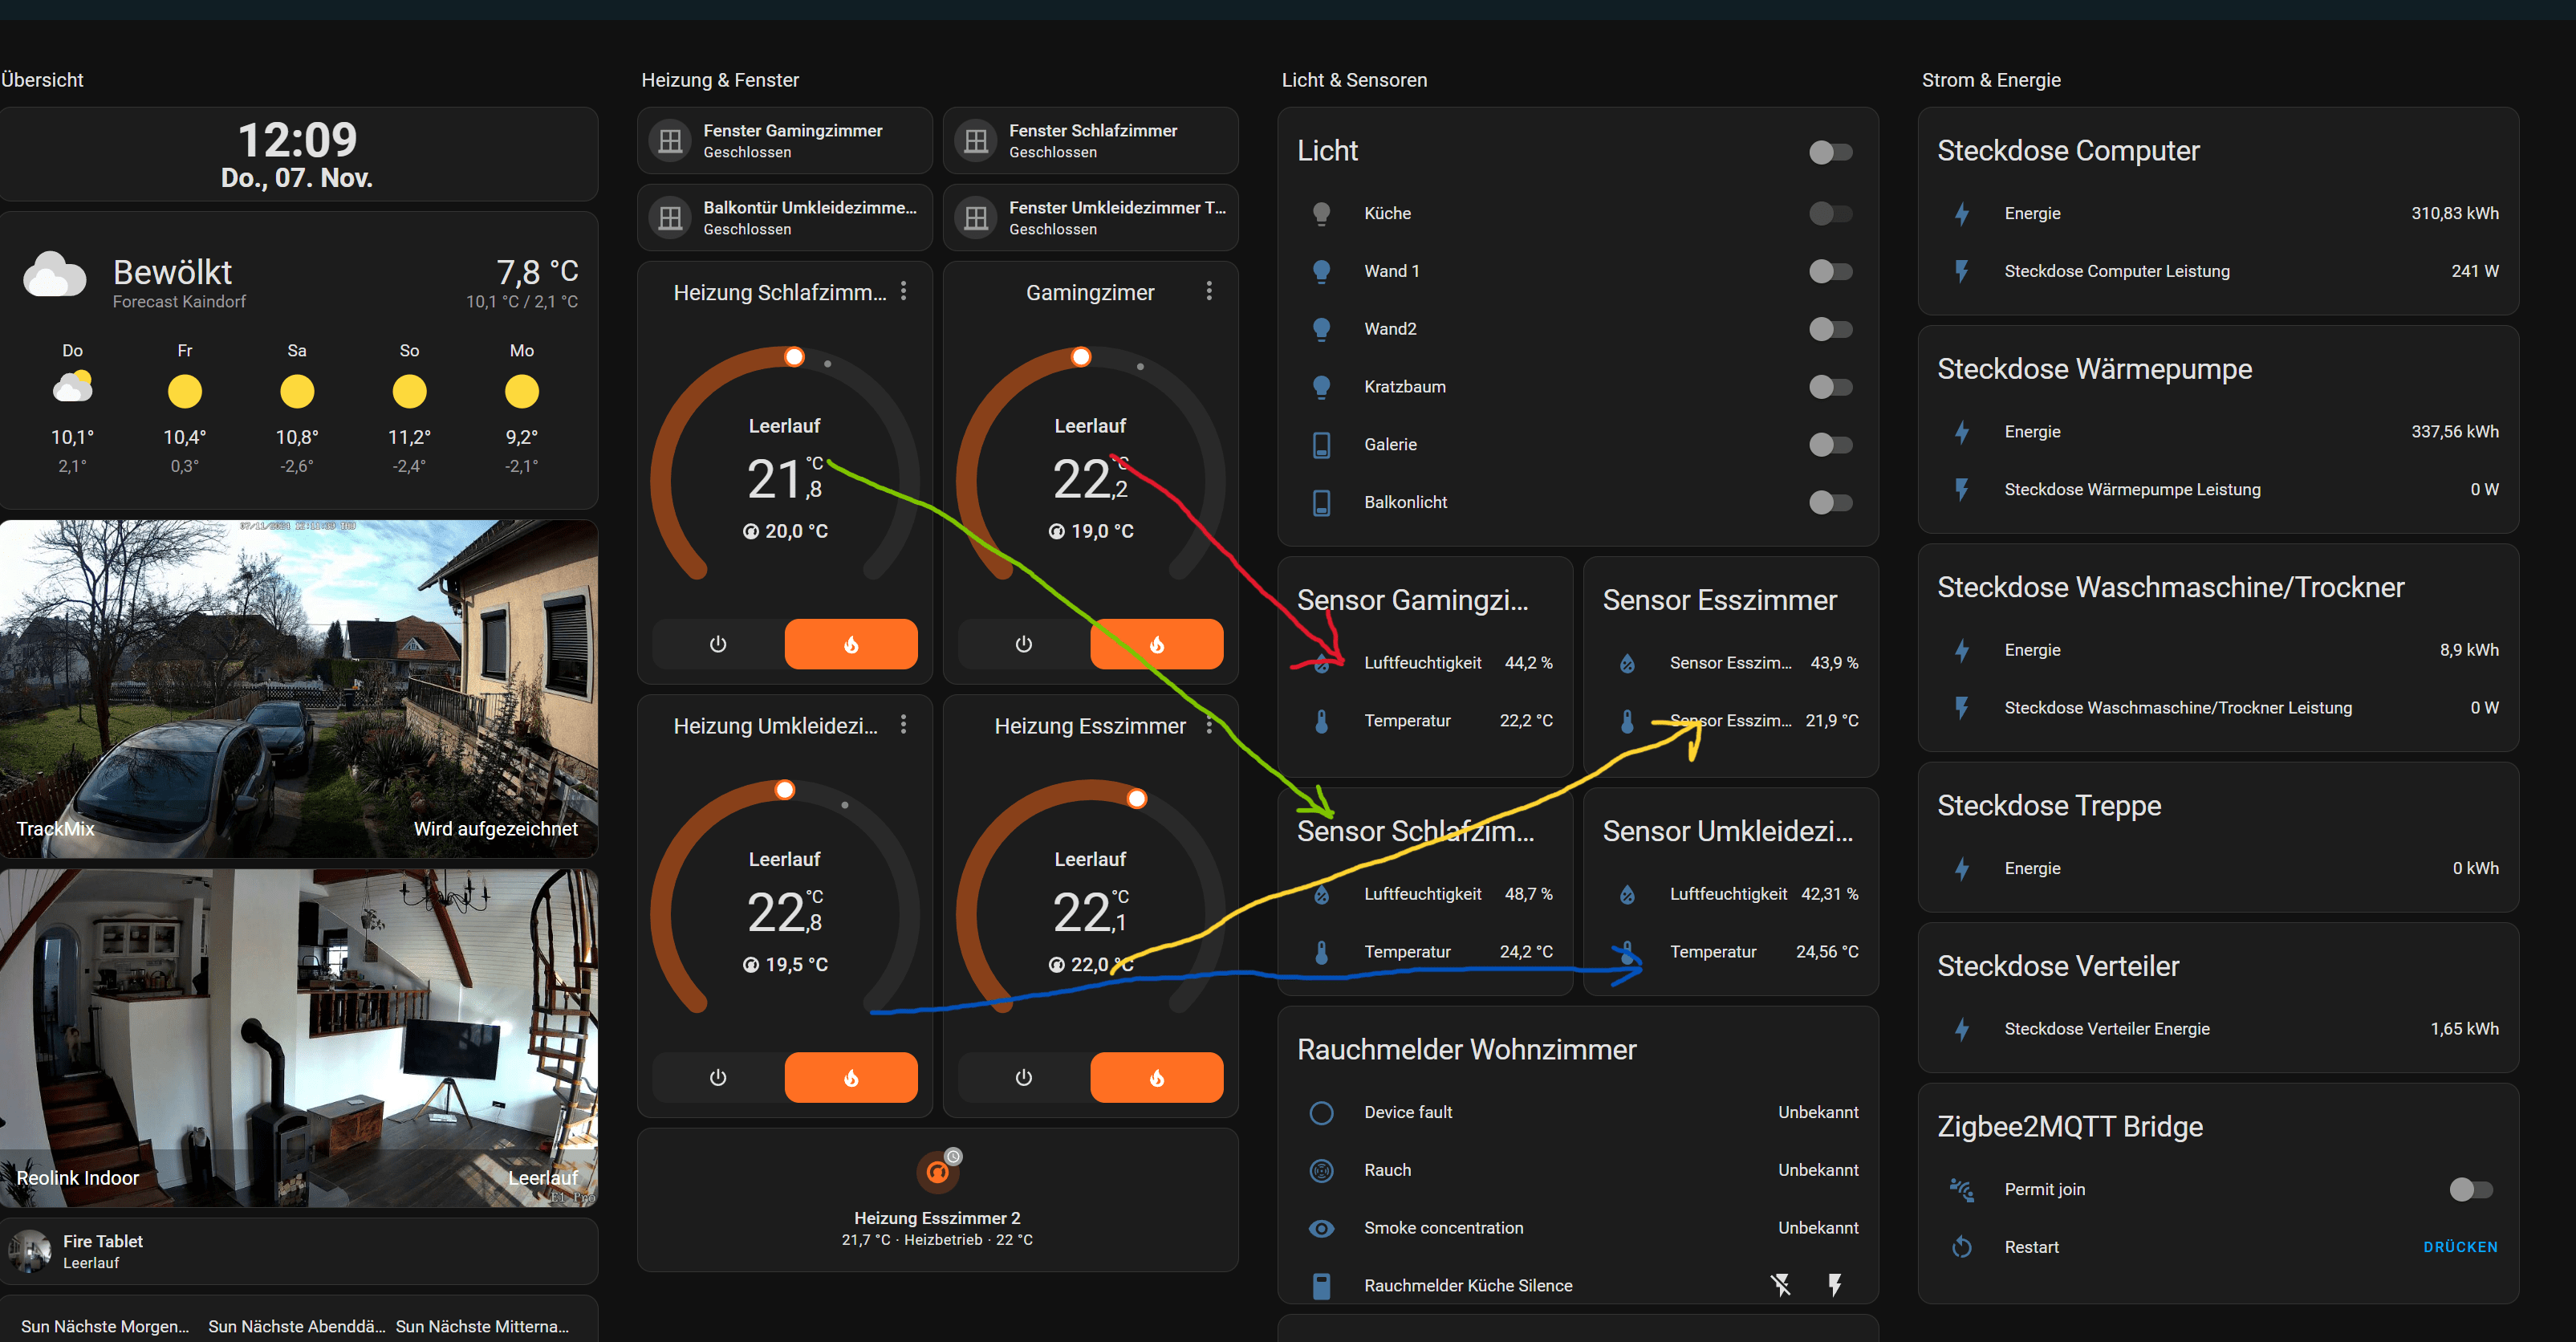The height and width of the screenshot is (1342, 2576).
Task: Open three-dot menu of Heizung Schlafzimmer
Action: pos(903,291)
